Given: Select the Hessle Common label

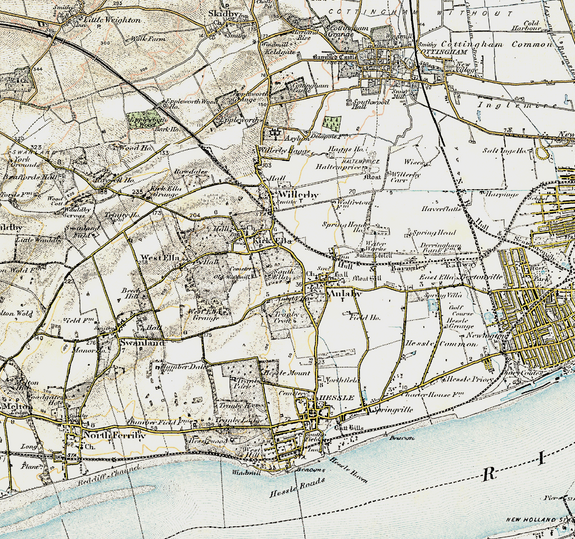Looking at the screenshot, I should [x=442, y=344].
